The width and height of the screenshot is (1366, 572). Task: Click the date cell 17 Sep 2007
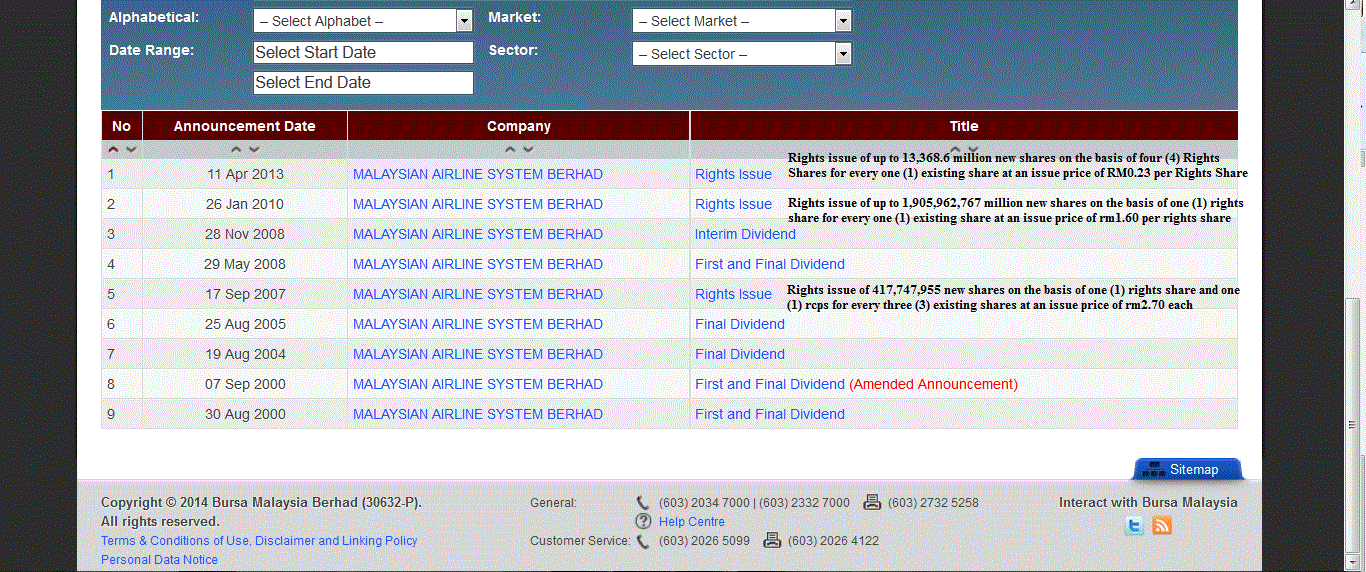point(245,294)
